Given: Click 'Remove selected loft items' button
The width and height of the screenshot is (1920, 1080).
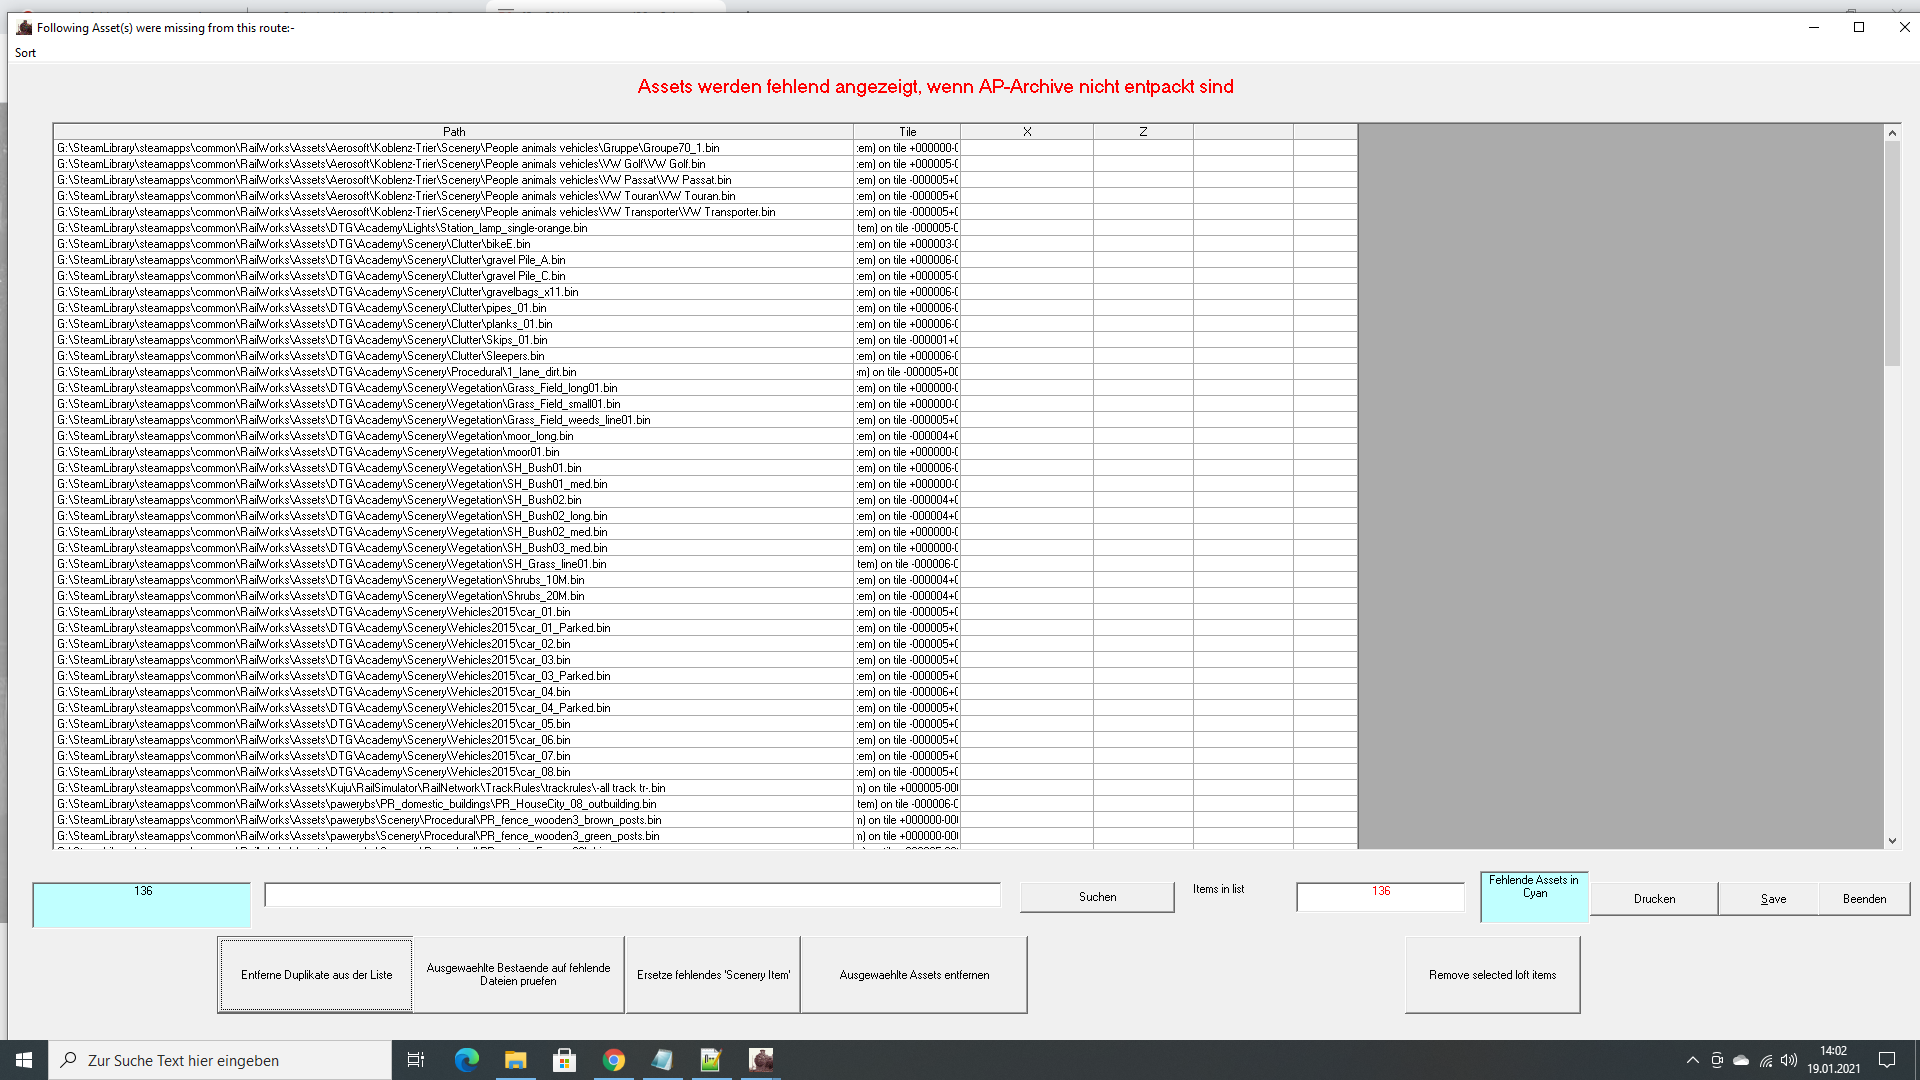Looking at the screenshot, I should tap(1492, 975).
